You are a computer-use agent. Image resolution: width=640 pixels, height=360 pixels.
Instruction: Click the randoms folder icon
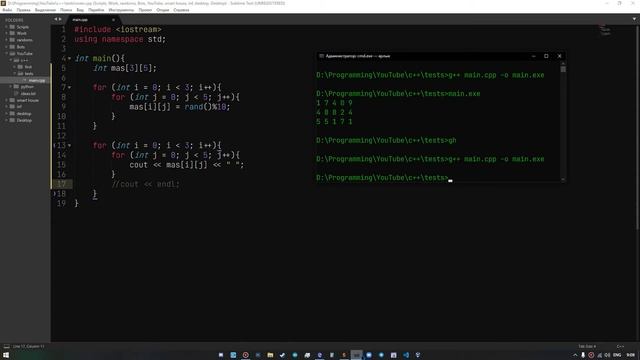click(x=12, y=40)
